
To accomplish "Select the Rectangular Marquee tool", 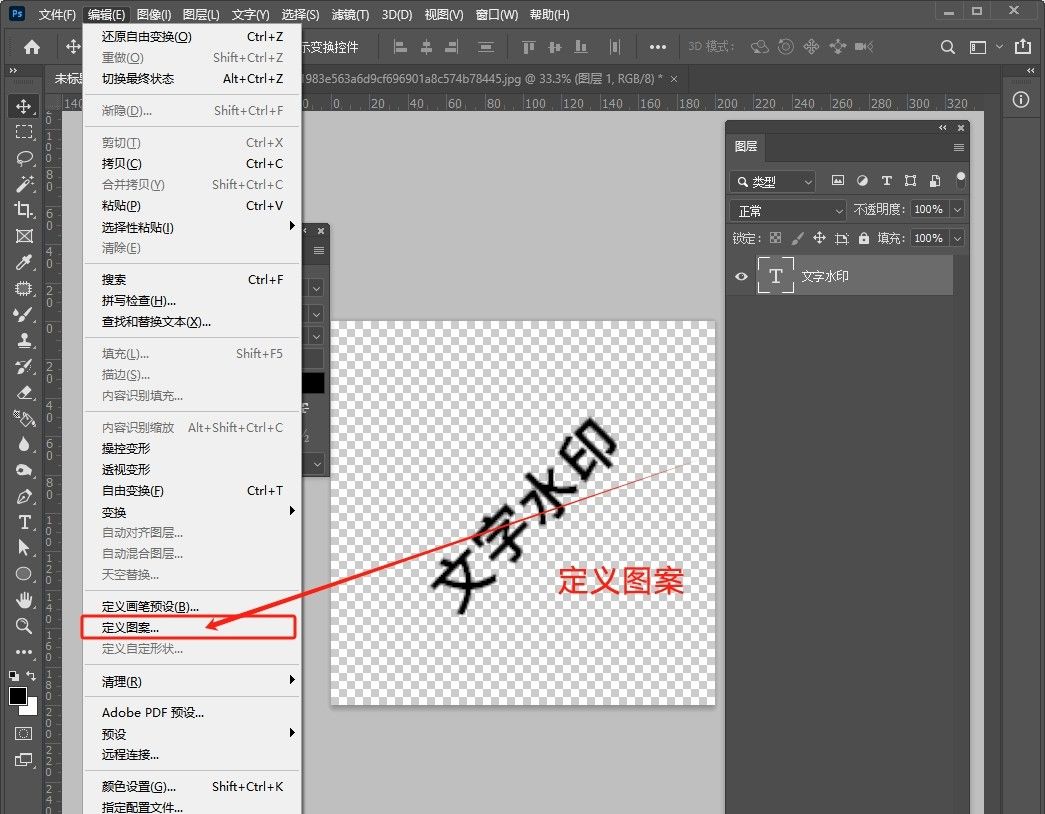I will point(24,132).
